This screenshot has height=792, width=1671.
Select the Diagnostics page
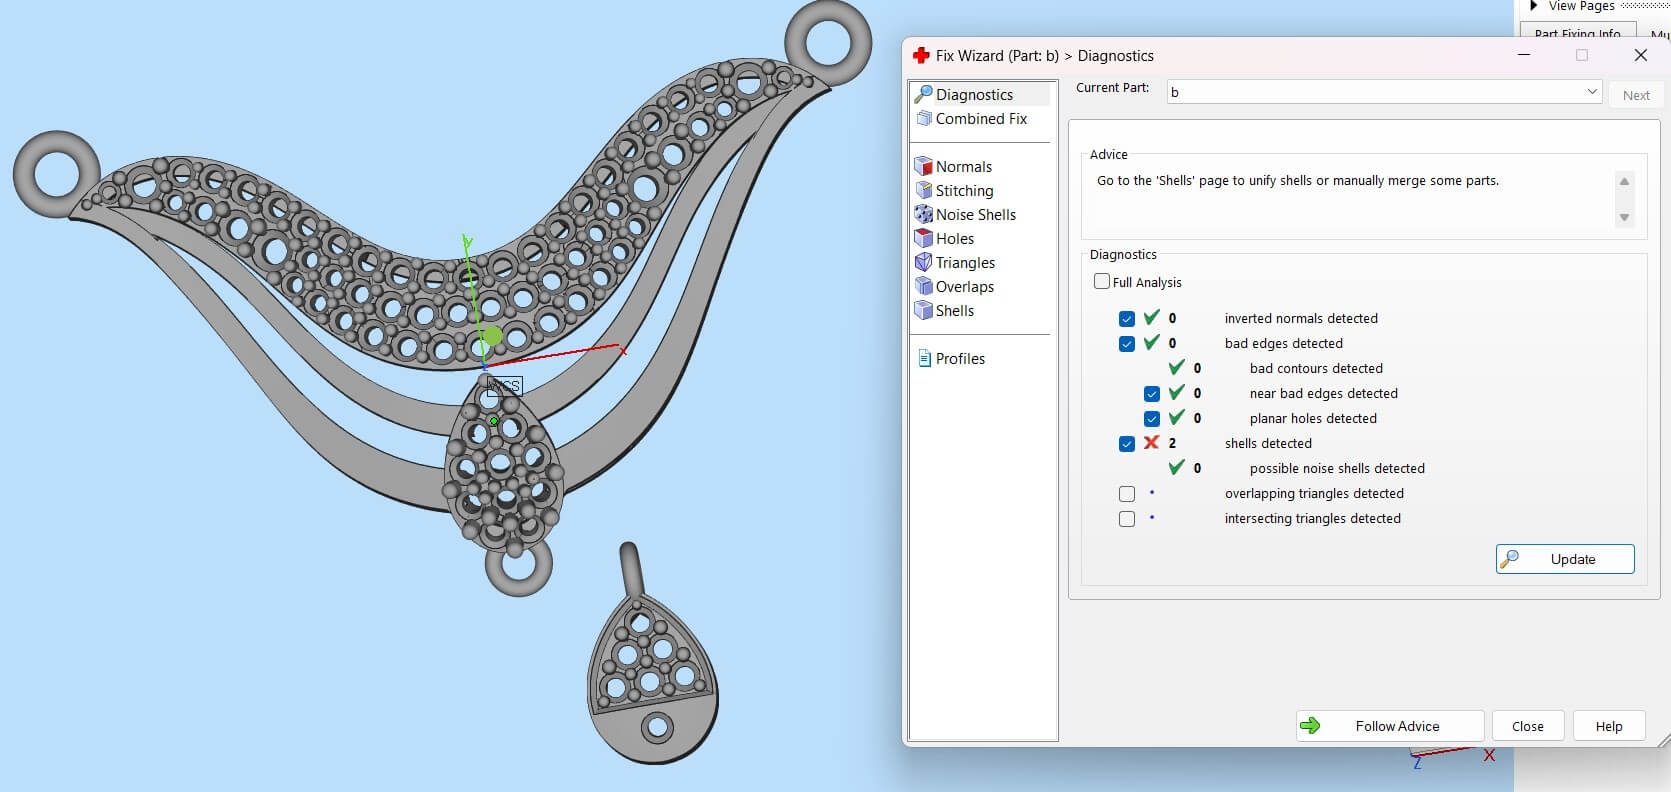[973, 95]
